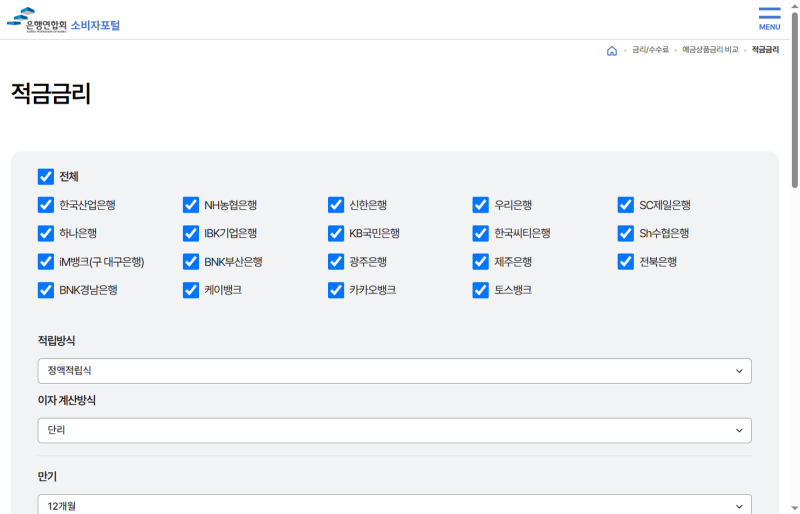
Task: Toggle KB국민은행 checkbox
Action: [x=336, y=233]
